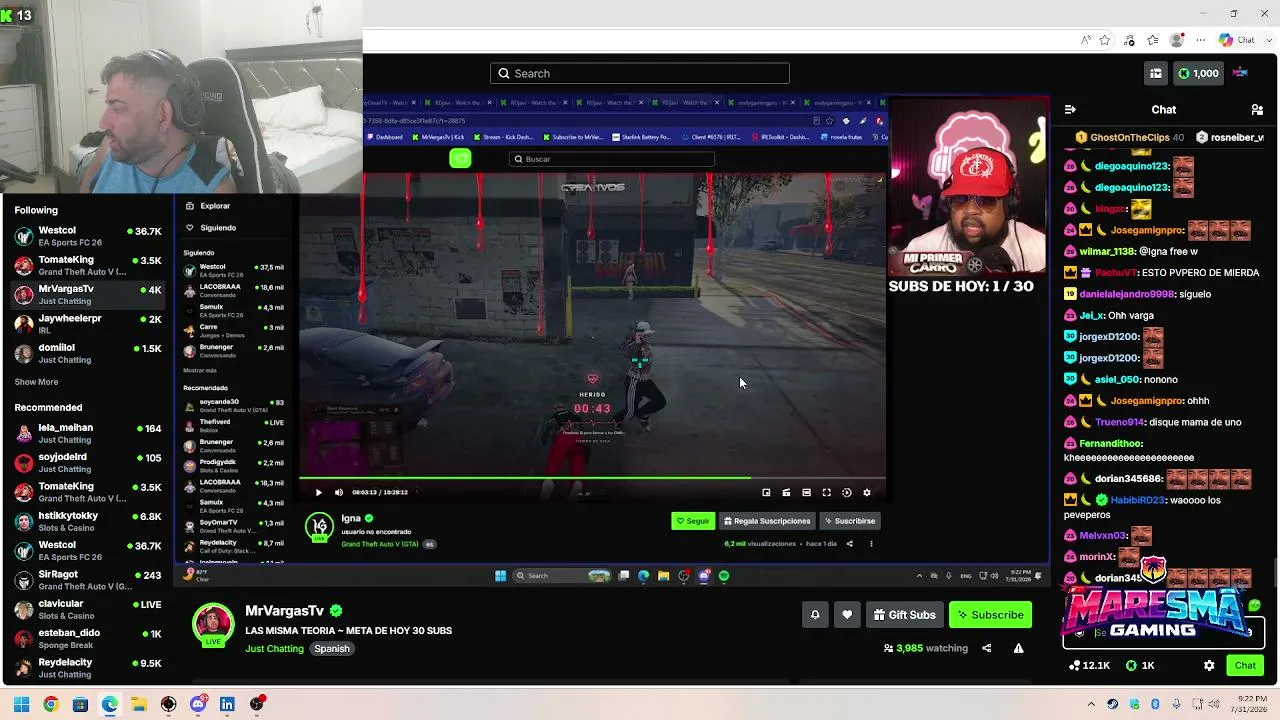Viewport: 1280px width, 720px height.
Task: Open clavicular recommended channel
Action: click(x=88, y=609)
